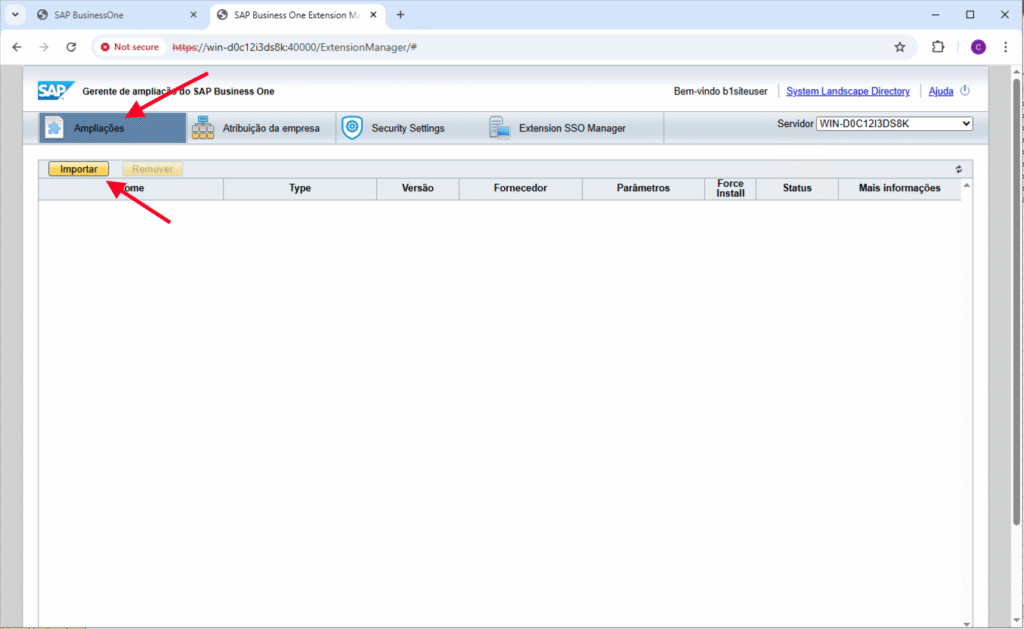Click the Status column header
1024x629 pixels.
click(797, 188)
